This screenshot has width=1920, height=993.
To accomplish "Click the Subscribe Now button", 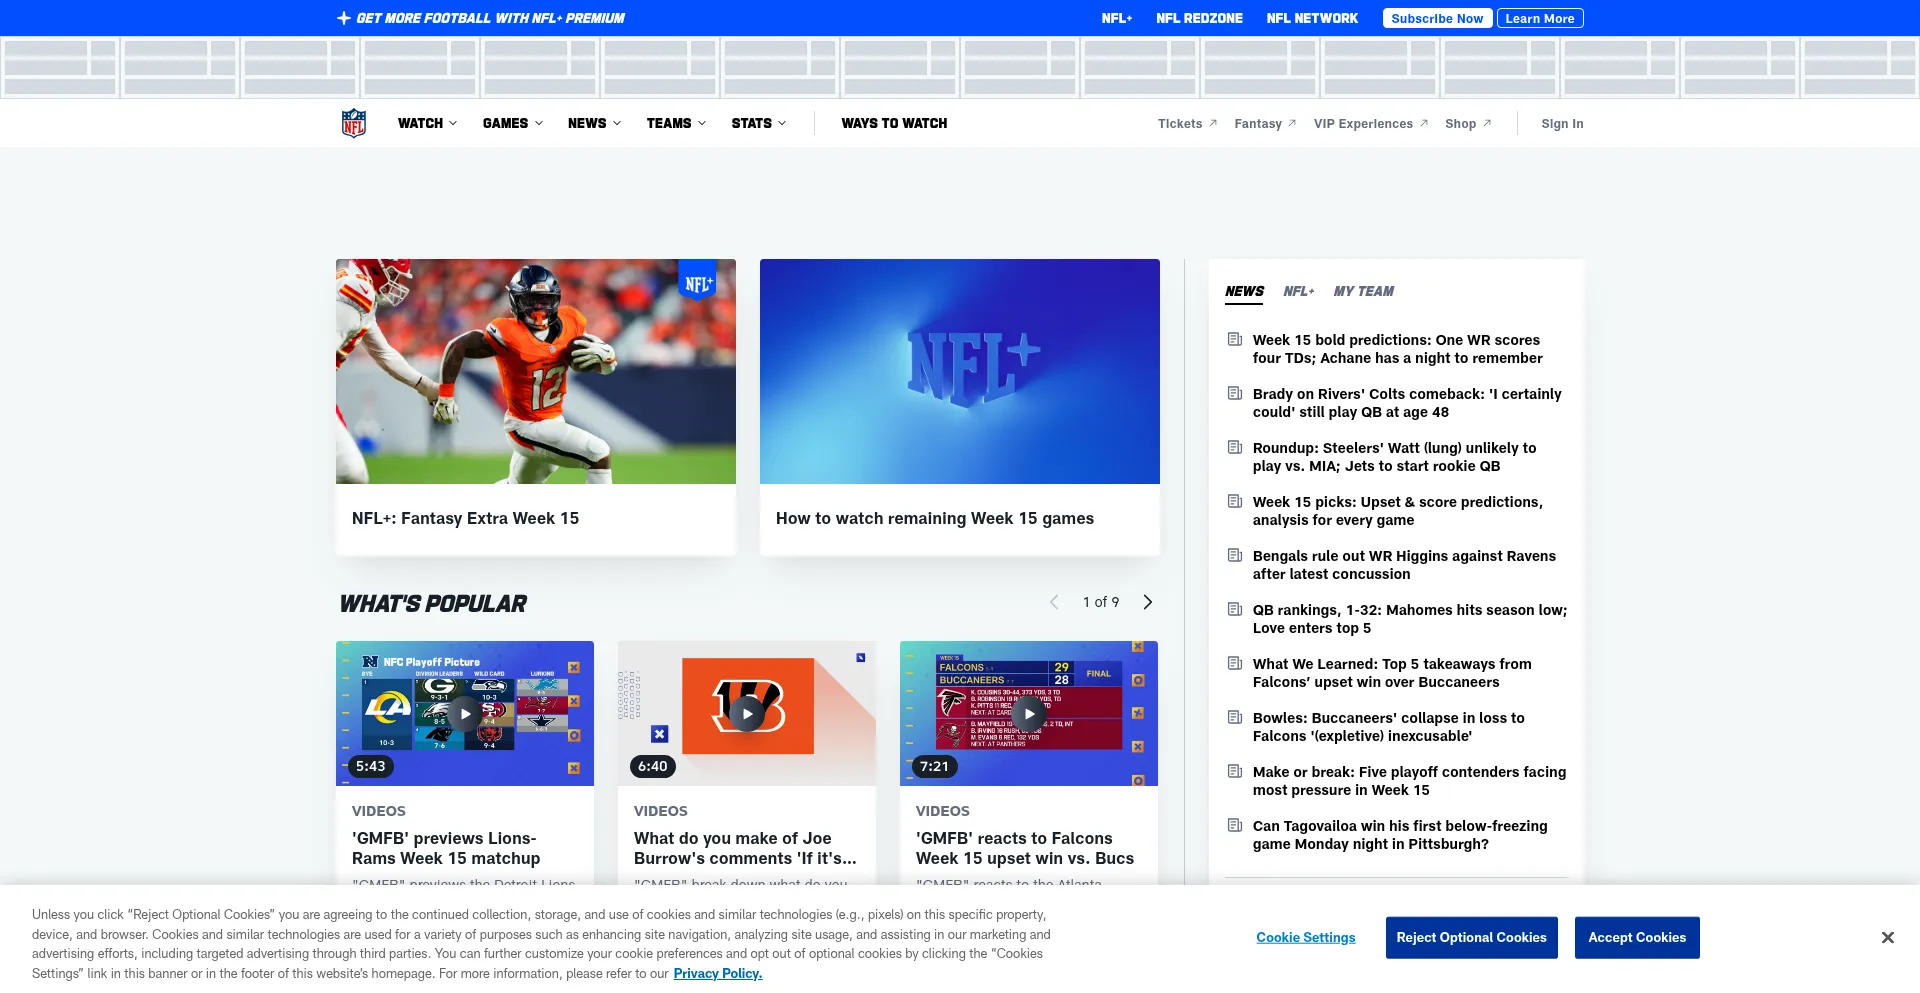I will click(x=1437, y=18).
